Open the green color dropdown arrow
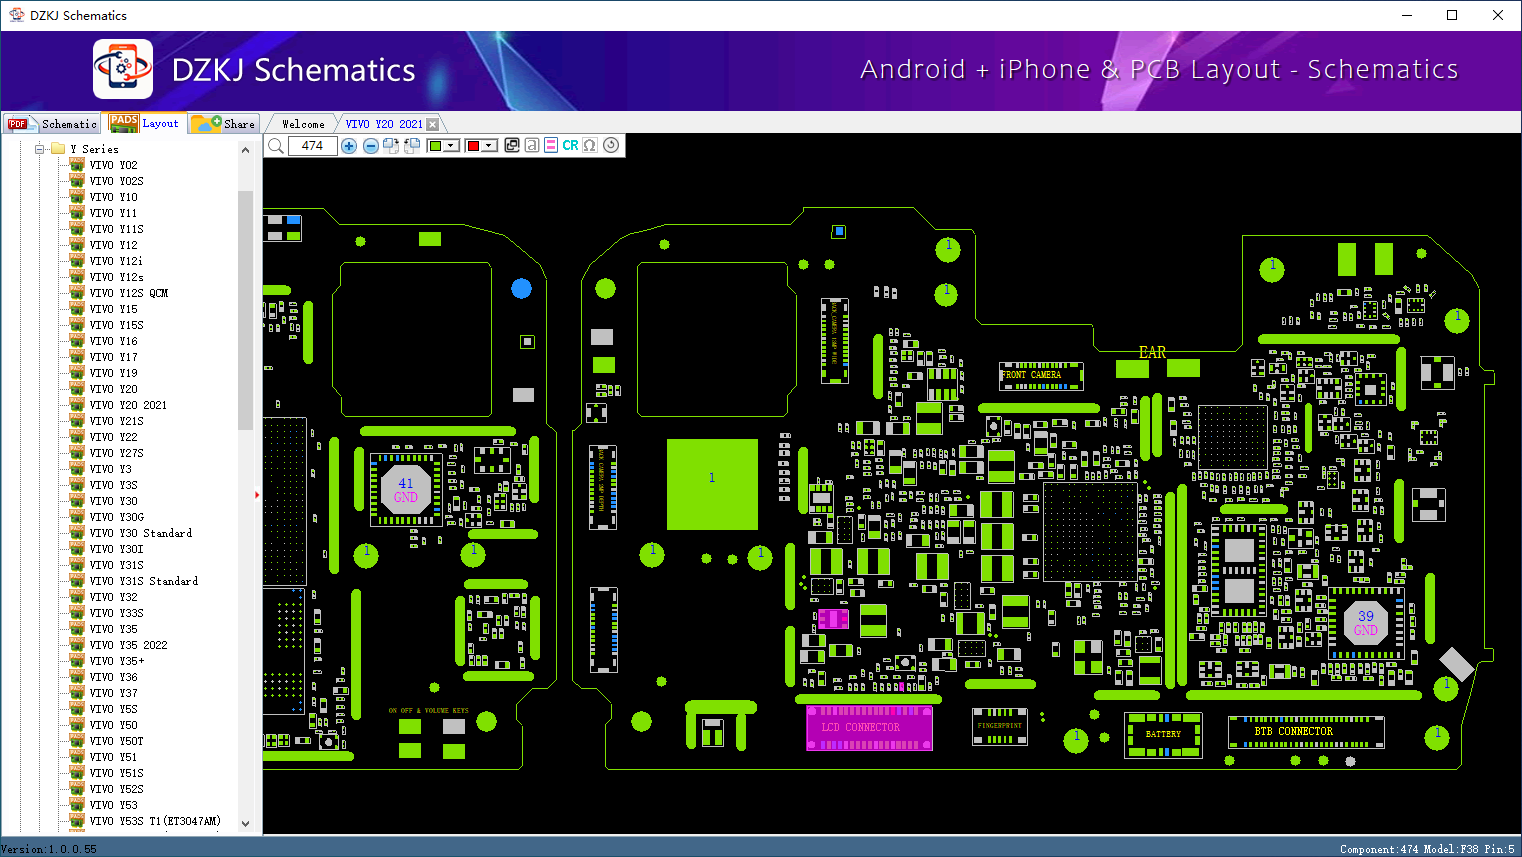This screenshot has height=857, width=1522. [451, 146]
